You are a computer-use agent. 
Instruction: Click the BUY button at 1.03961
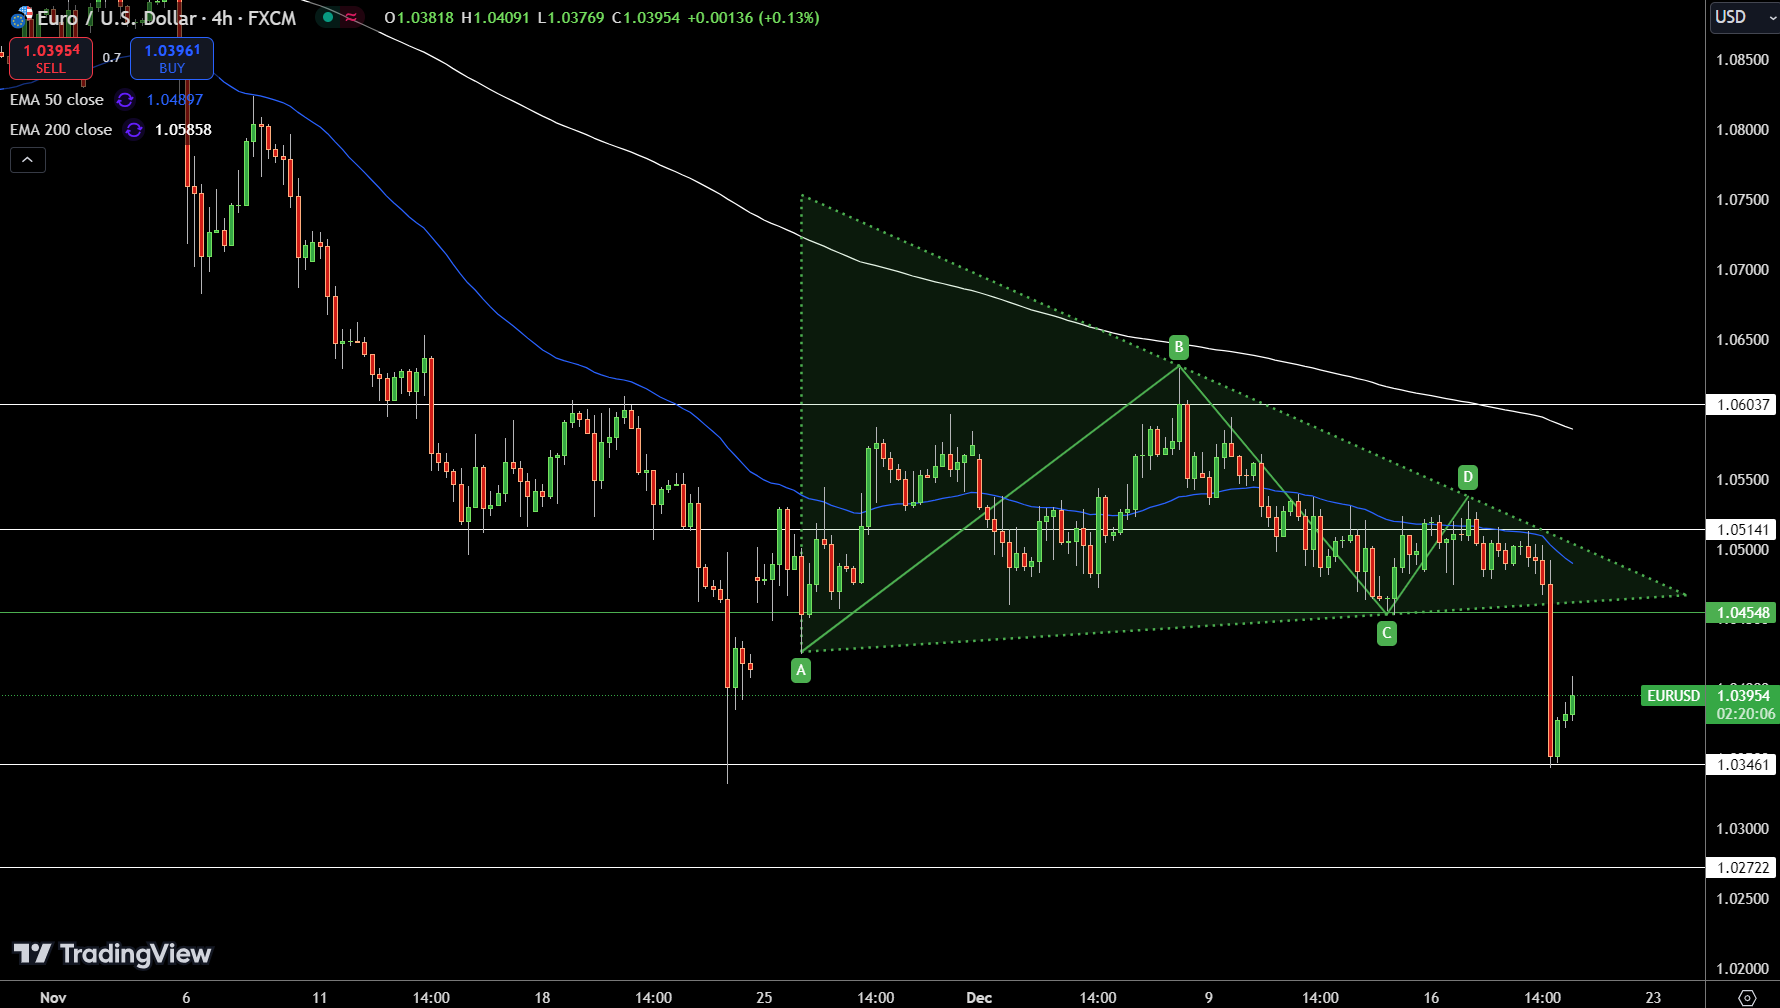(x=172, y=58)
